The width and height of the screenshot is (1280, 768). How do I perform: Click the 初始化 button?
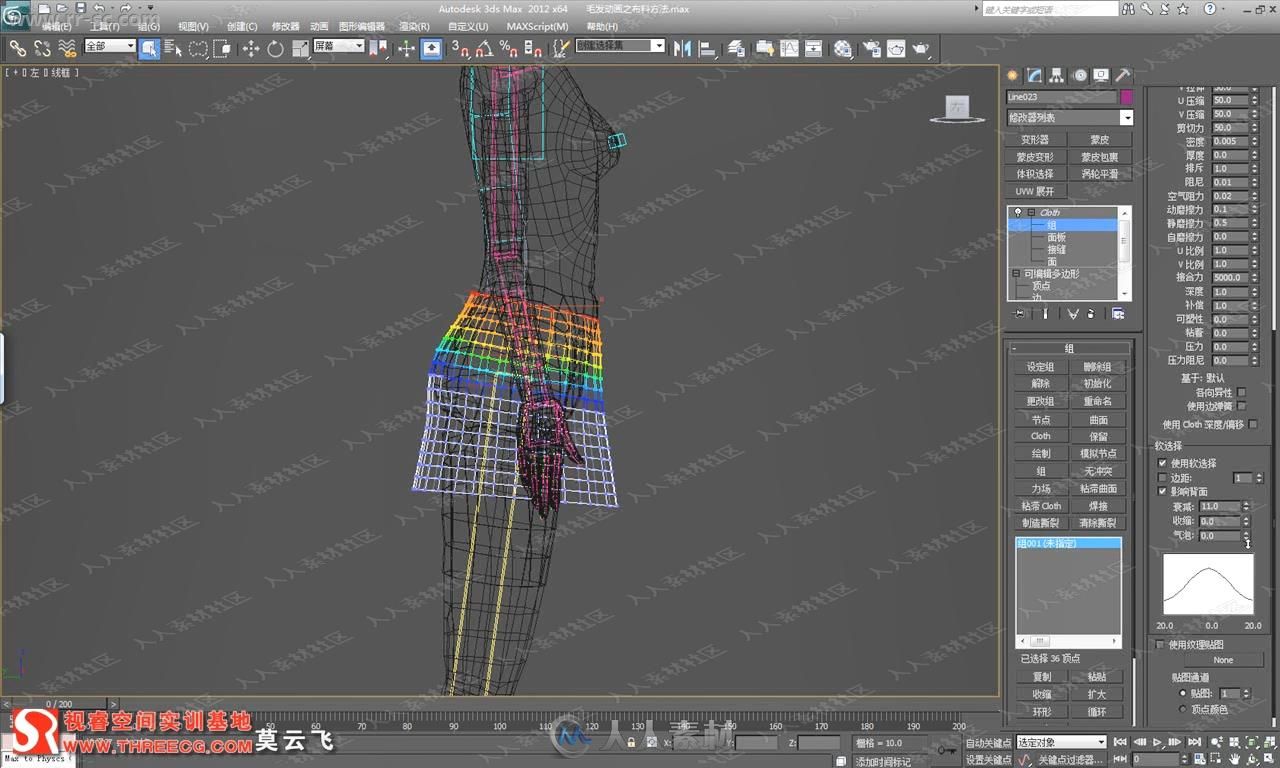(1098, 384)
